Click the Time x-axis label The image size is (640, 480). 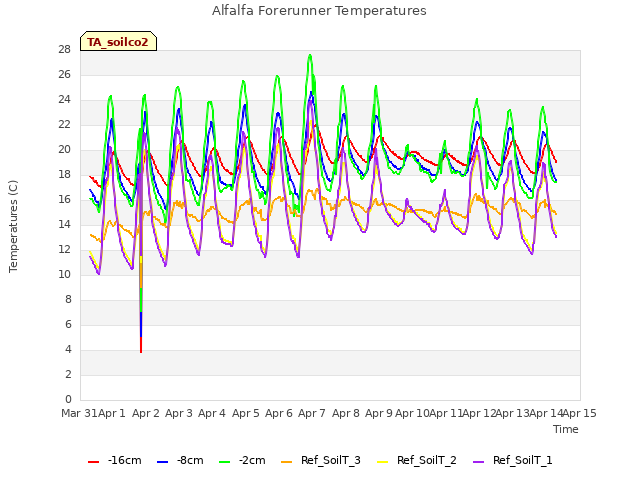[566, 429]
